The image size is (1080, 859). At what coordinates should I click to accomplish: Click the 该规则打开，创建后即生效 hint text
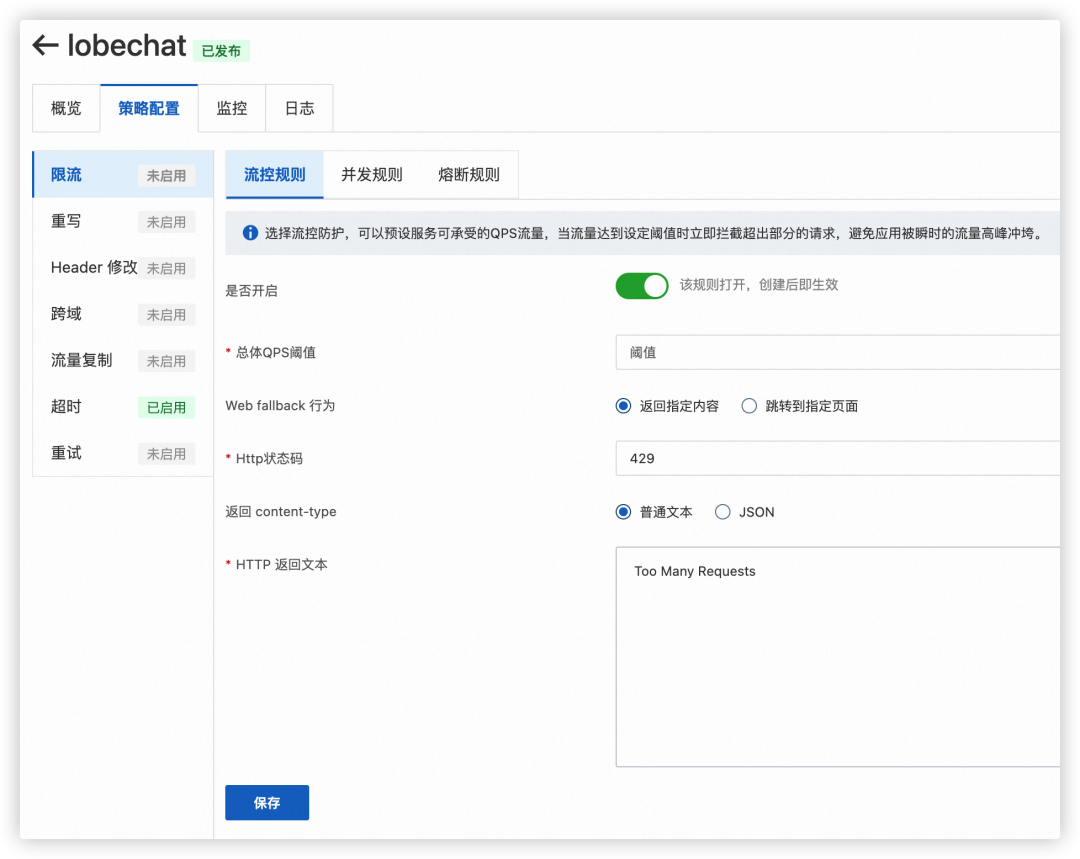(x=759, y=284)
